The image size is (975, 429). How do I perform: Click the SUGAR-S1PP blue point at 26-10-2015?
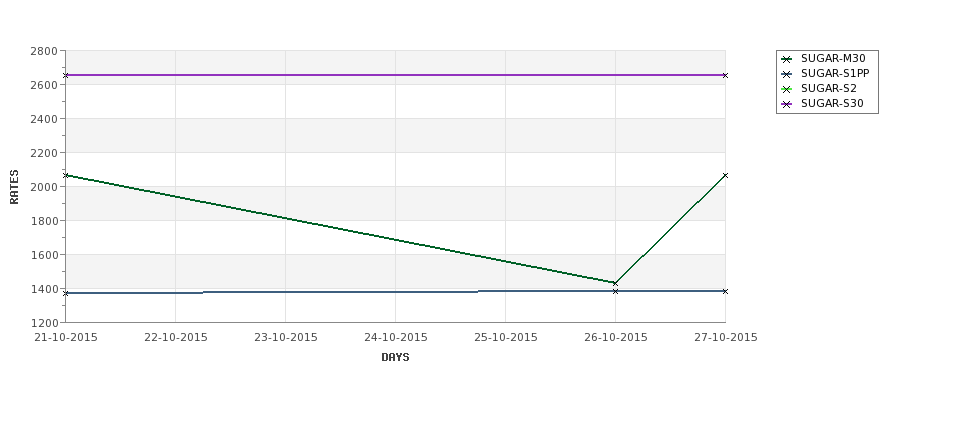616,291
